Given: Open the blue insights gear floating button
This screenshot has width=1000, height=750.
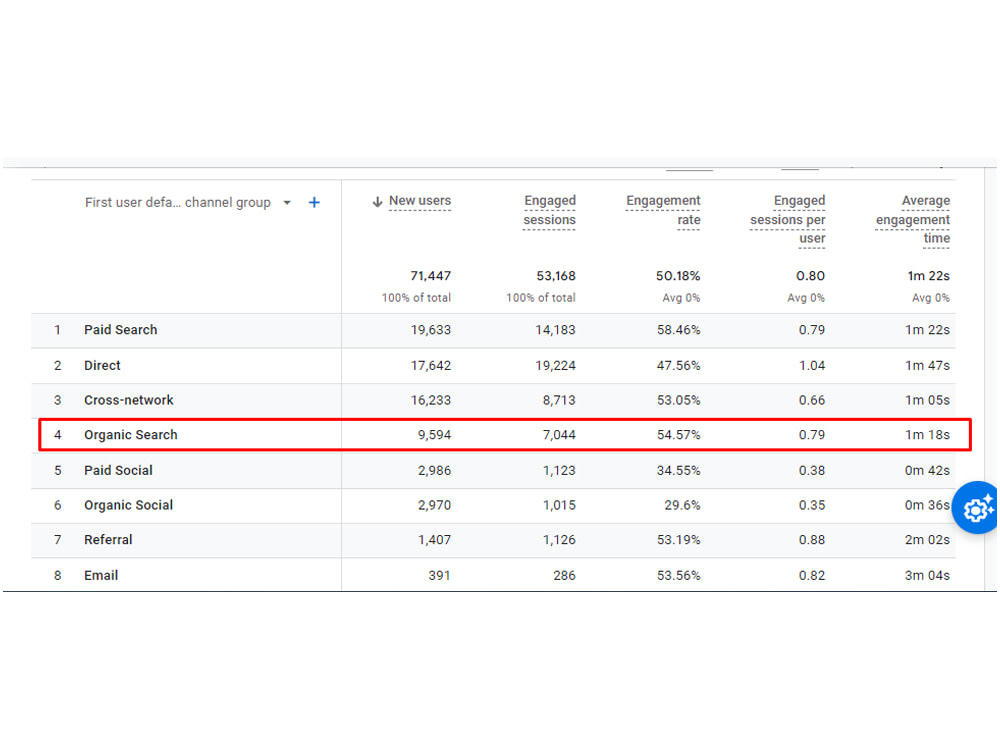Looking at the screenshot, I should pyautogui.click(x=976, y=508).
